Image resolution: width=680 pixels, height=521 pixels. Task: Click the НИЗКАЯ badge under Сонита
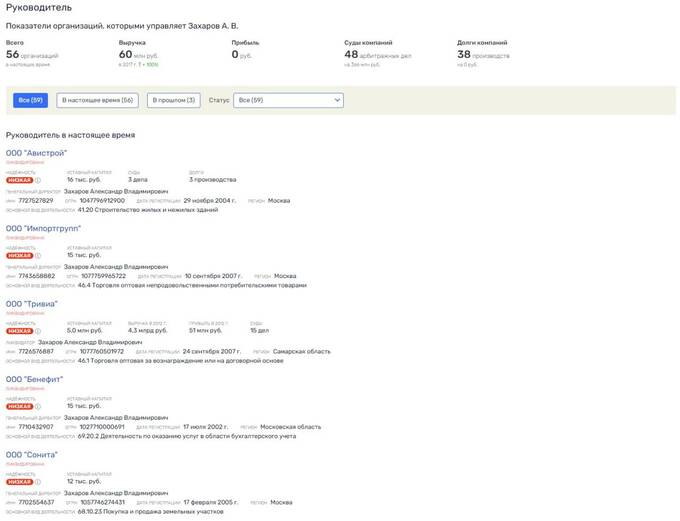click(20, 482)
